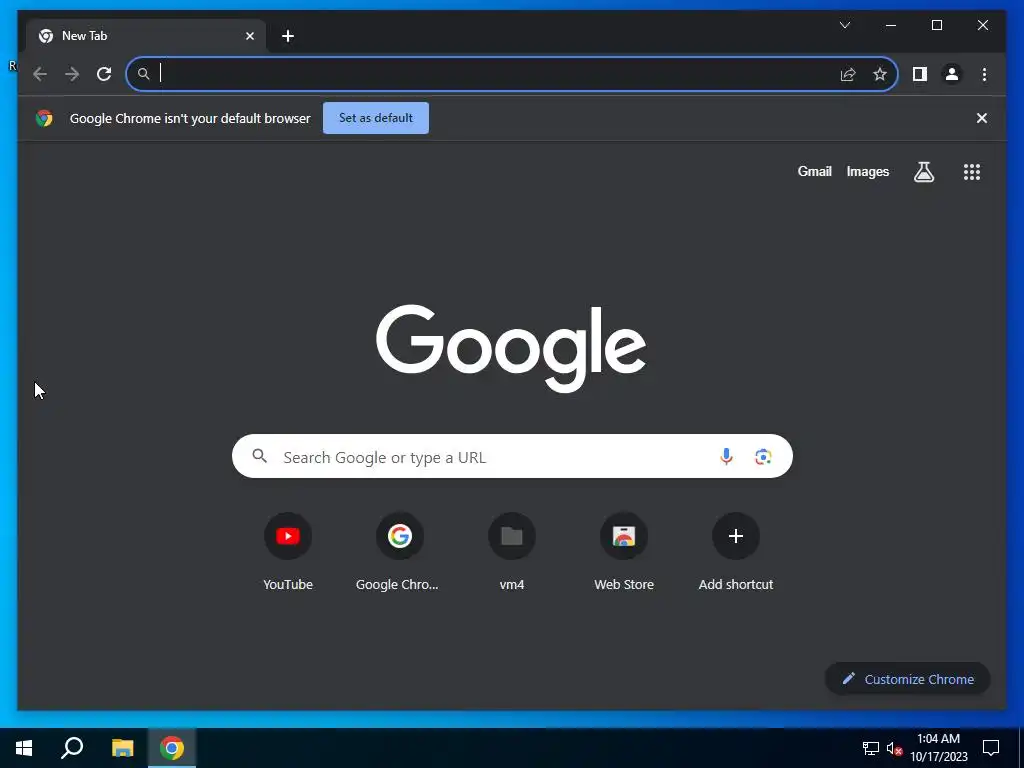
Task: Maximize the Chrome window
Action: pos(936,25)
